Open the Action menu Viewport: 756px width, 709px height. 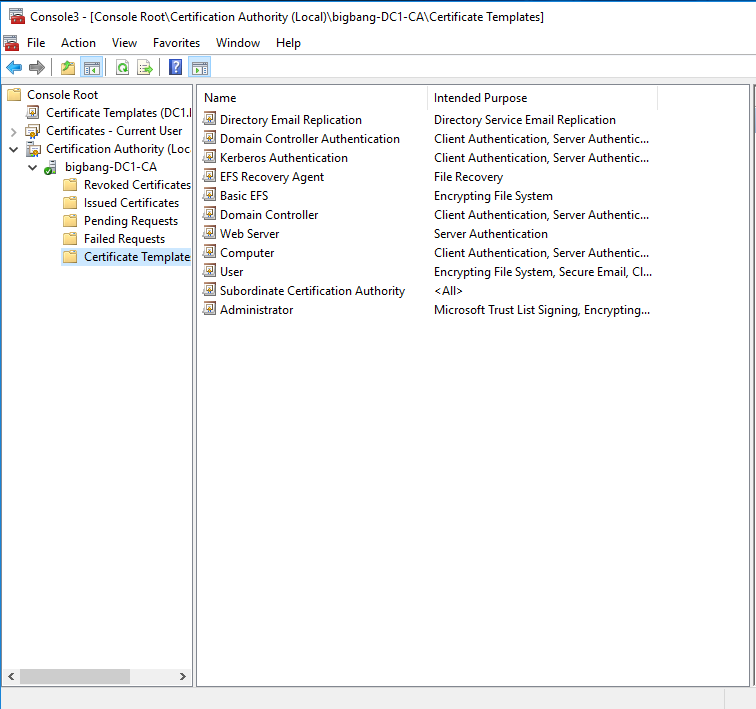(x=78, y=43)
